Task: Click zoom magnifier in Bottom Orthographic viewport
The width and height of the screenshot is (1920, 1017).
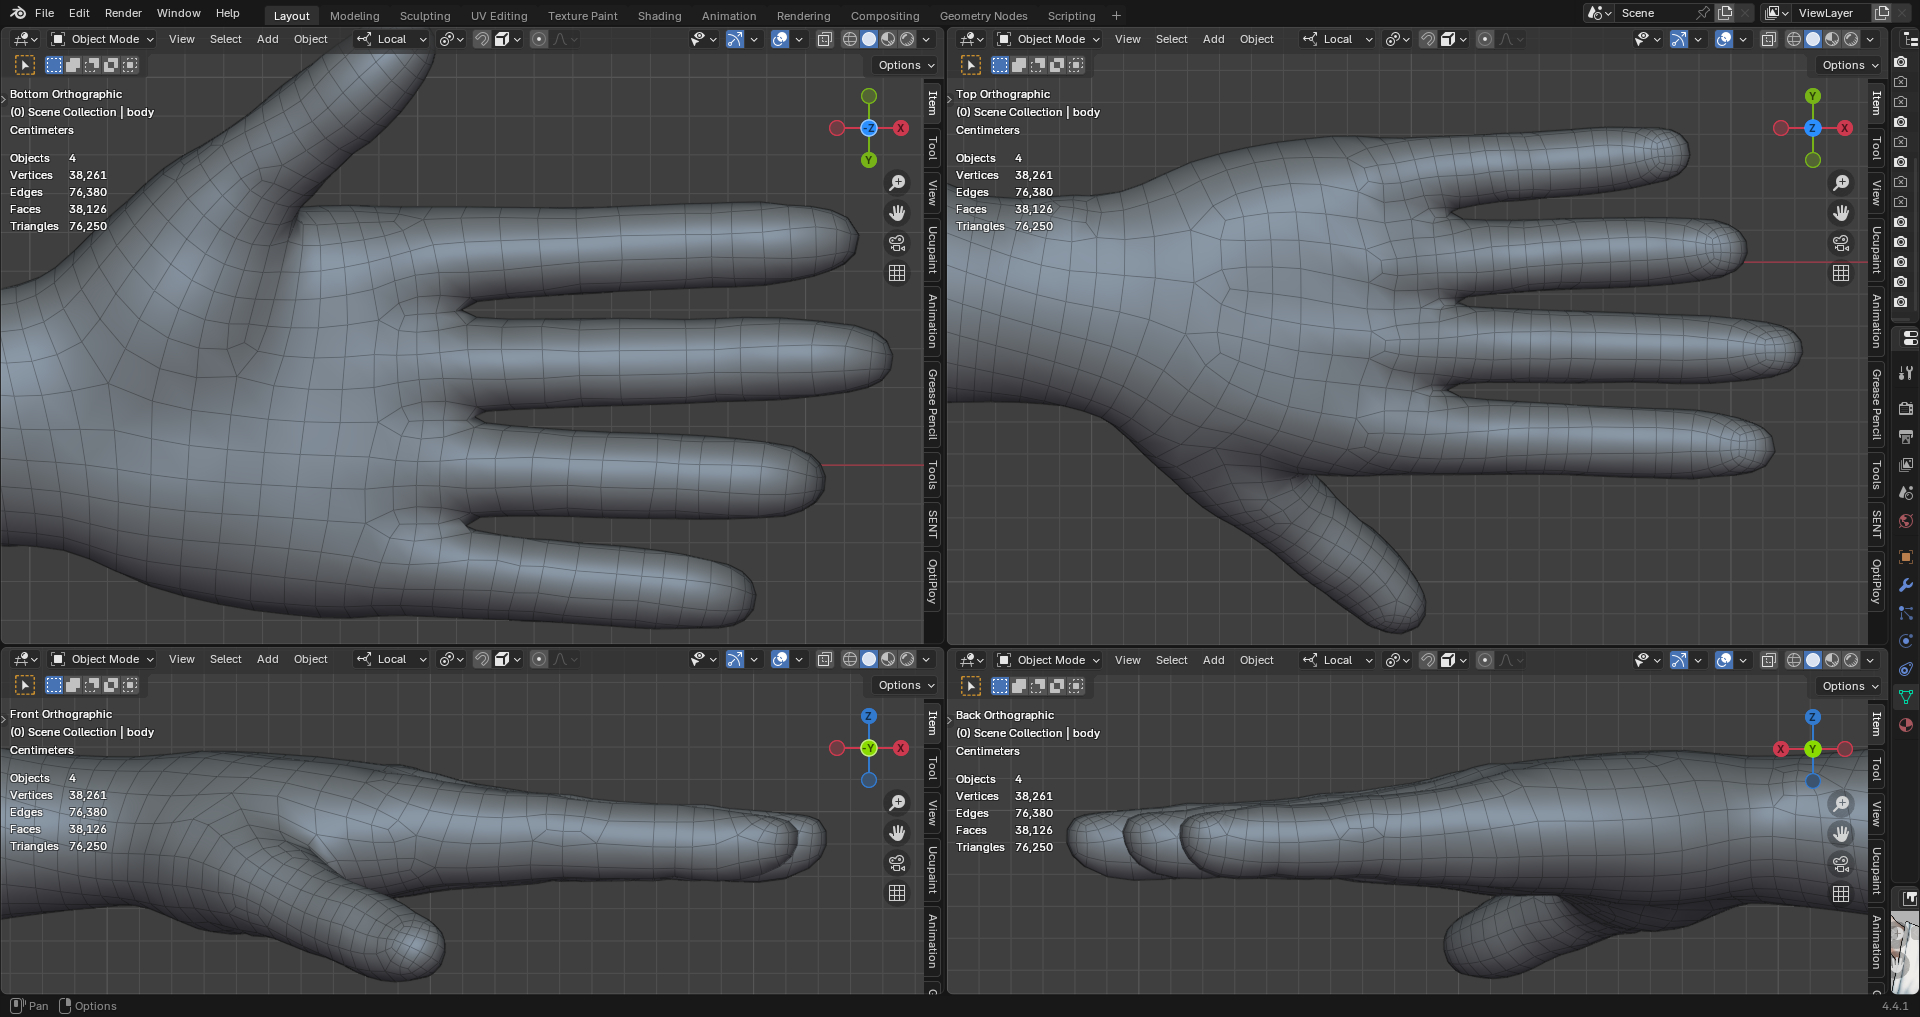Action: pyautogui.click(x=897, y=183)
